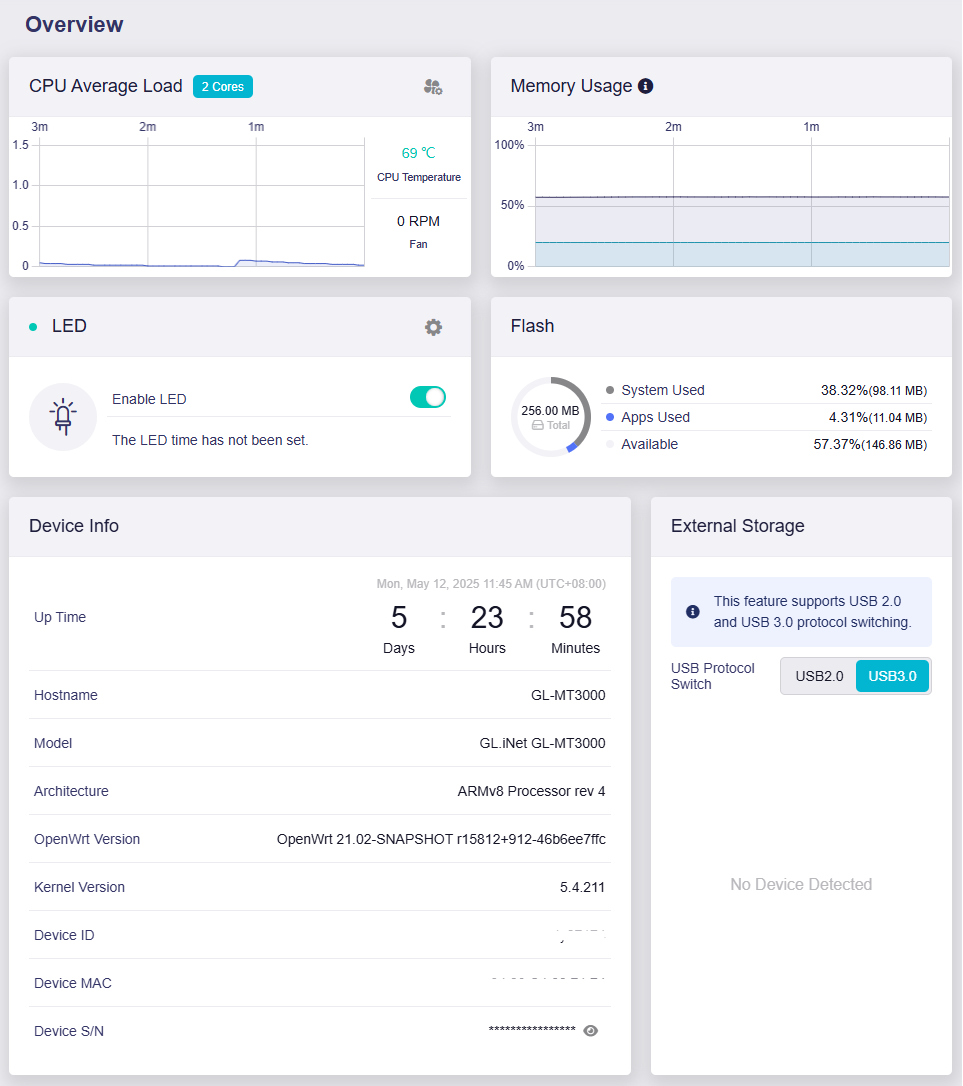Screen dimensions: 963x1086
Task: Click the masked Device S/N asterisks
Action: pos(532,1031)
